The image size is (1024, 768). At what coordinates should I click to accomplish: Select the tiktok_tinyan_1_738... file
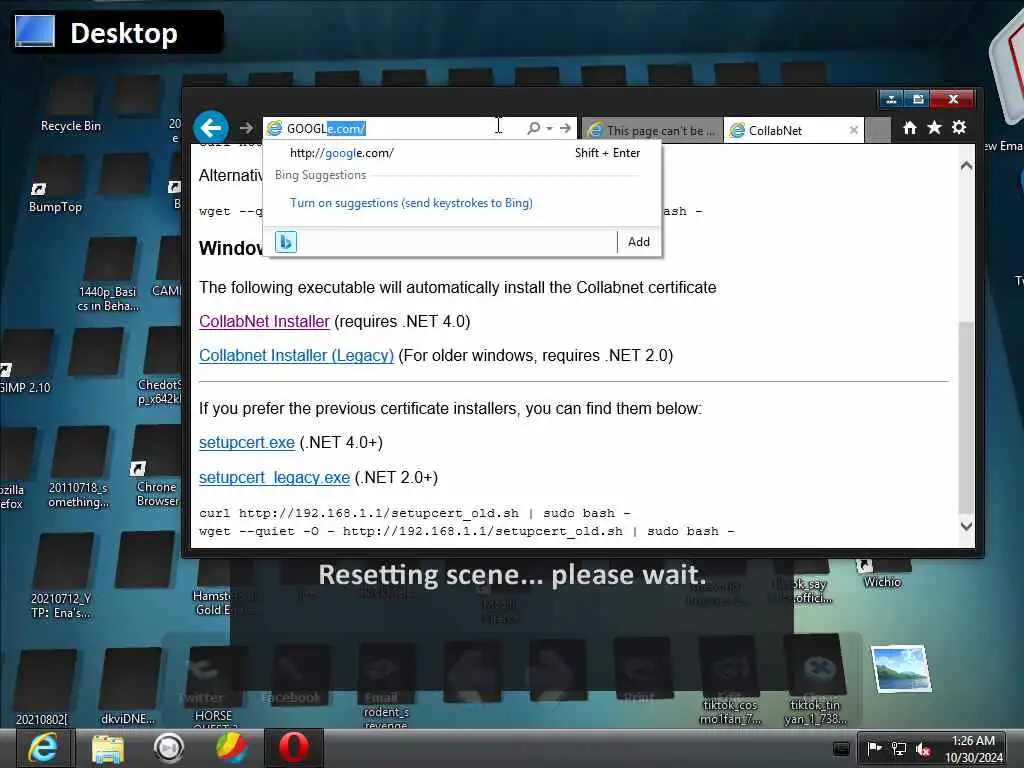(x=815, y=681)
